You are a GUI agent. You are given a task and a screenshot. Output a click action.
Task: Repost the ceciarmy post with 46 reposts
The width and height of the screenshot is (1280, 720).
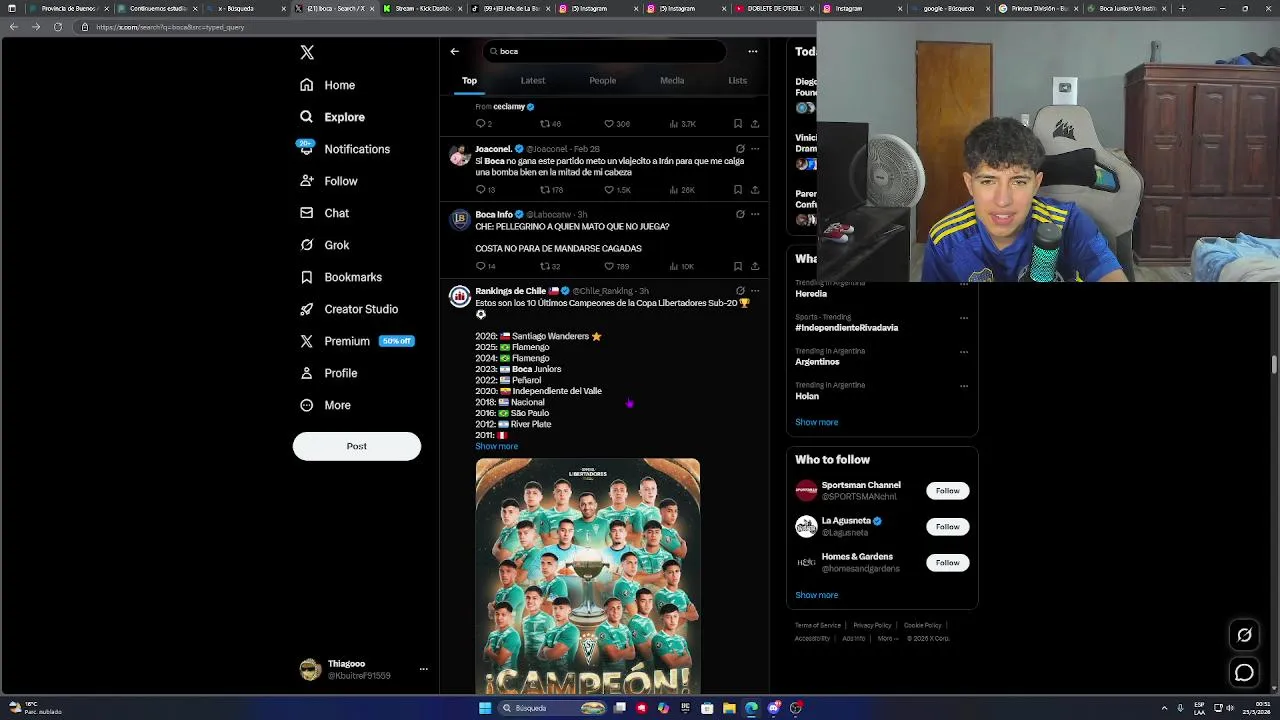550,124
